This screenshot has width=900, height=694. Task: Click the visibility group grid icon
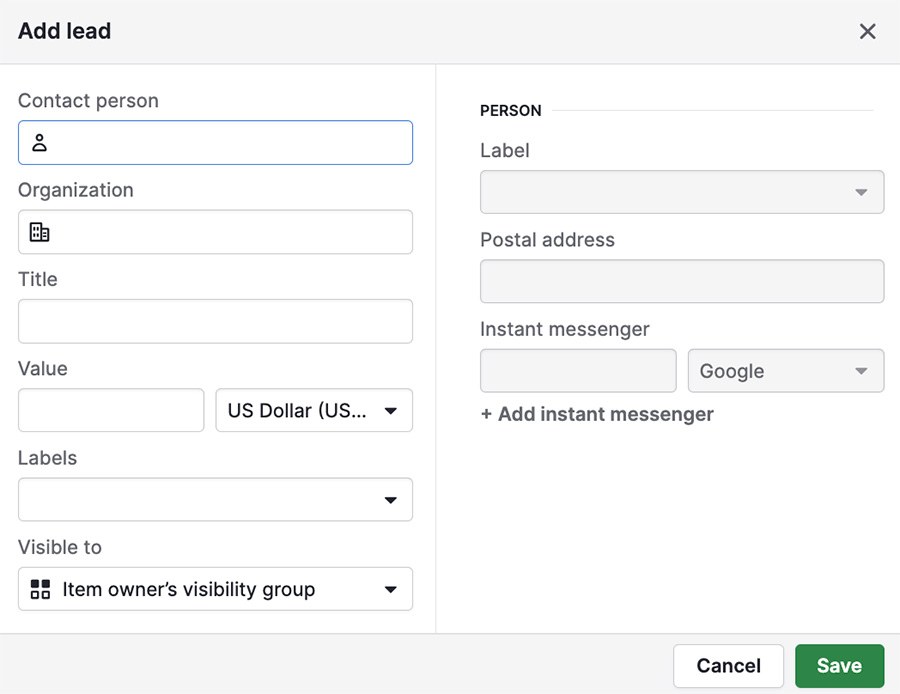(x=40, y=589)
